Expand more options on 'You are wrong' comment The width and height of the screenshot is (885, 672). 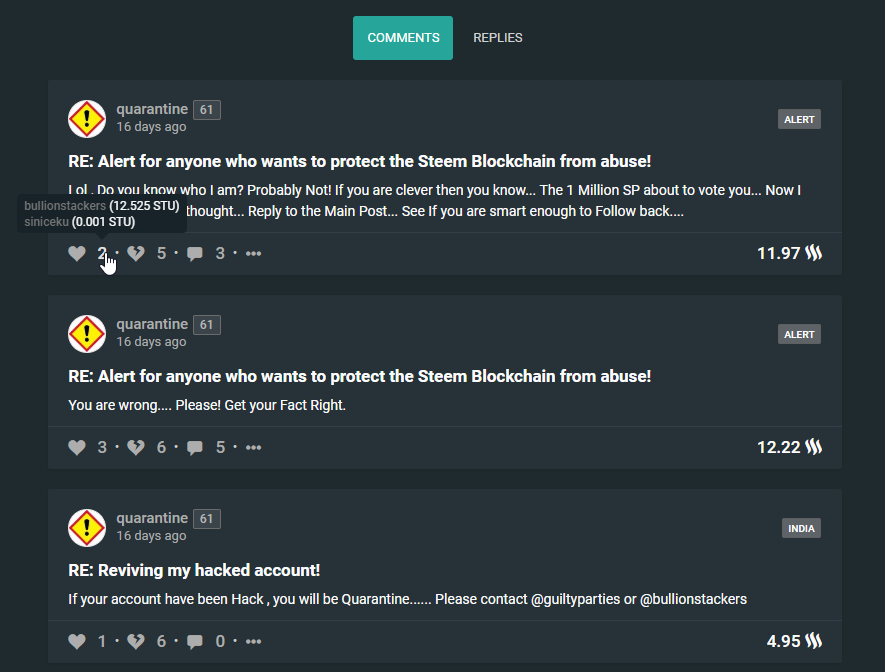pos(253,447)
